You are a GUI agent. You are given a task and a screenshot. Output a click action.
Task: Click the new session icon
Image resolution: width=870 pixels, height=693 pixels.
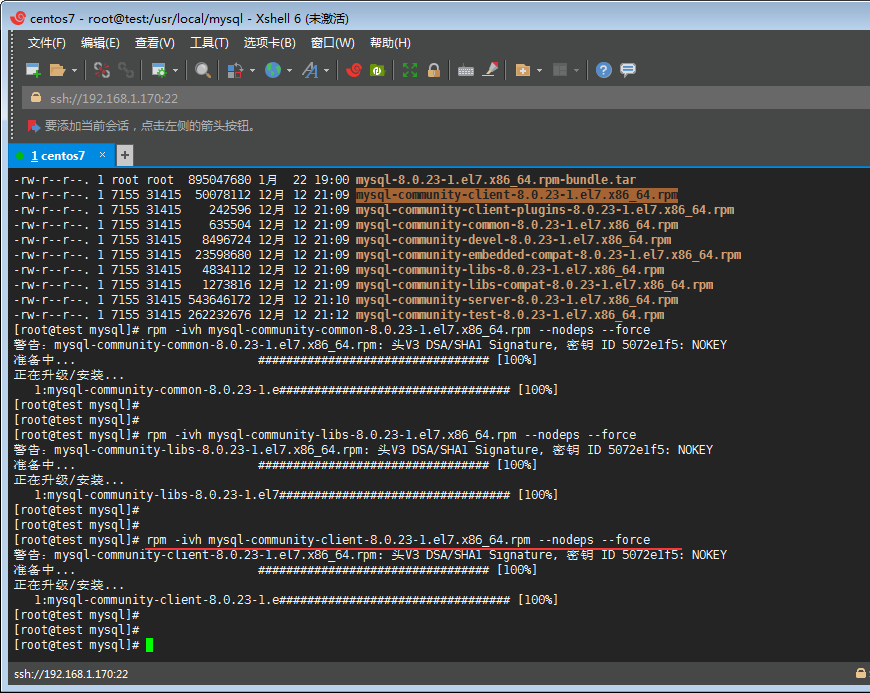pos(33,70)
